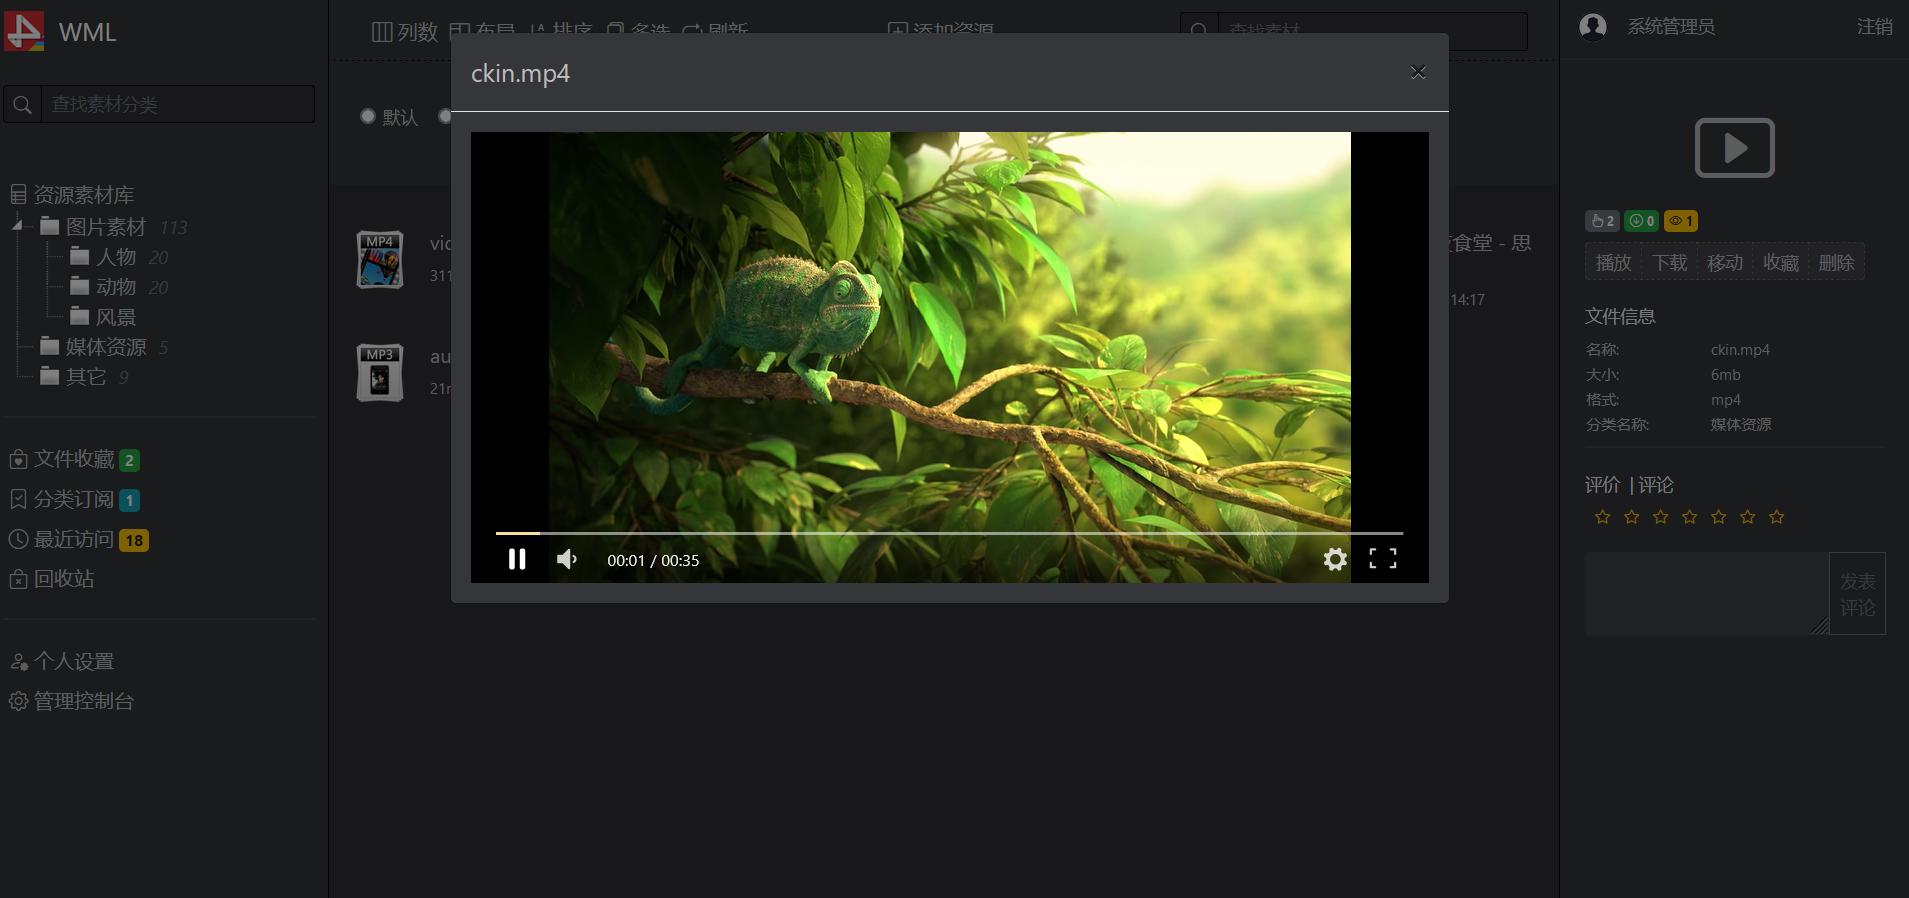Click the 6mb file size value
1909x898 pixels.
coord(1726,375)
